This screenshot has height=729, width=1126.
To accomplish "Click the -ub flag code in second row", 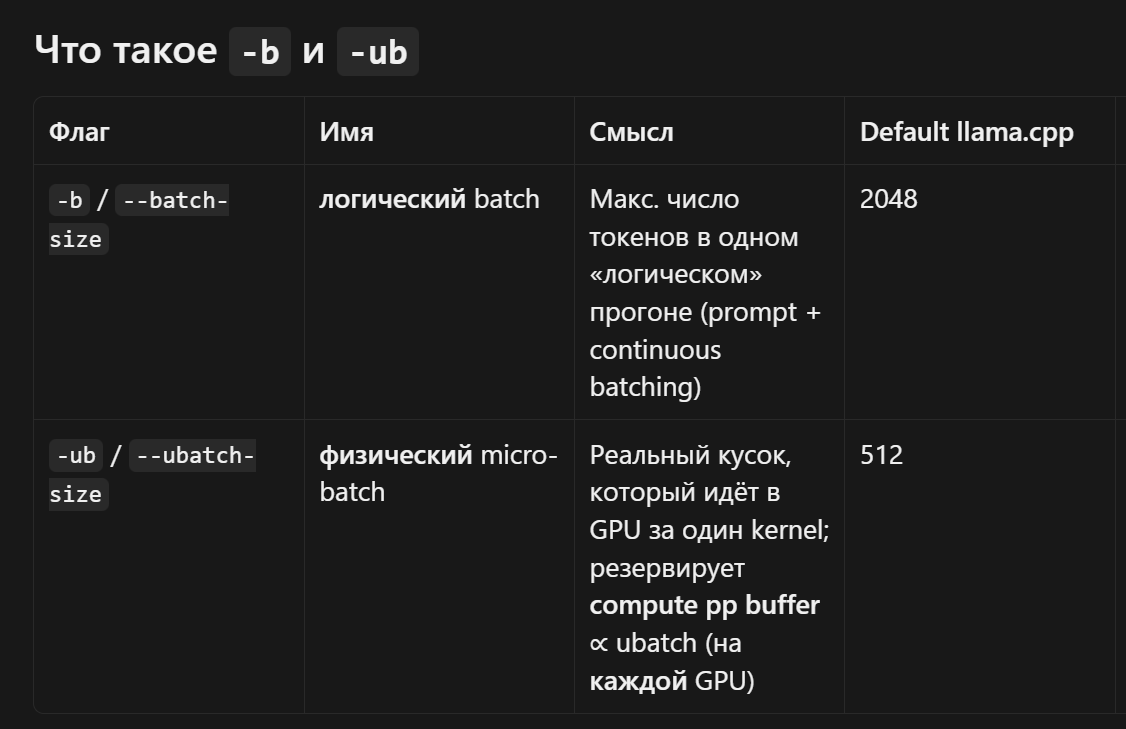I will pyautogui.click(x=76, y=455).
